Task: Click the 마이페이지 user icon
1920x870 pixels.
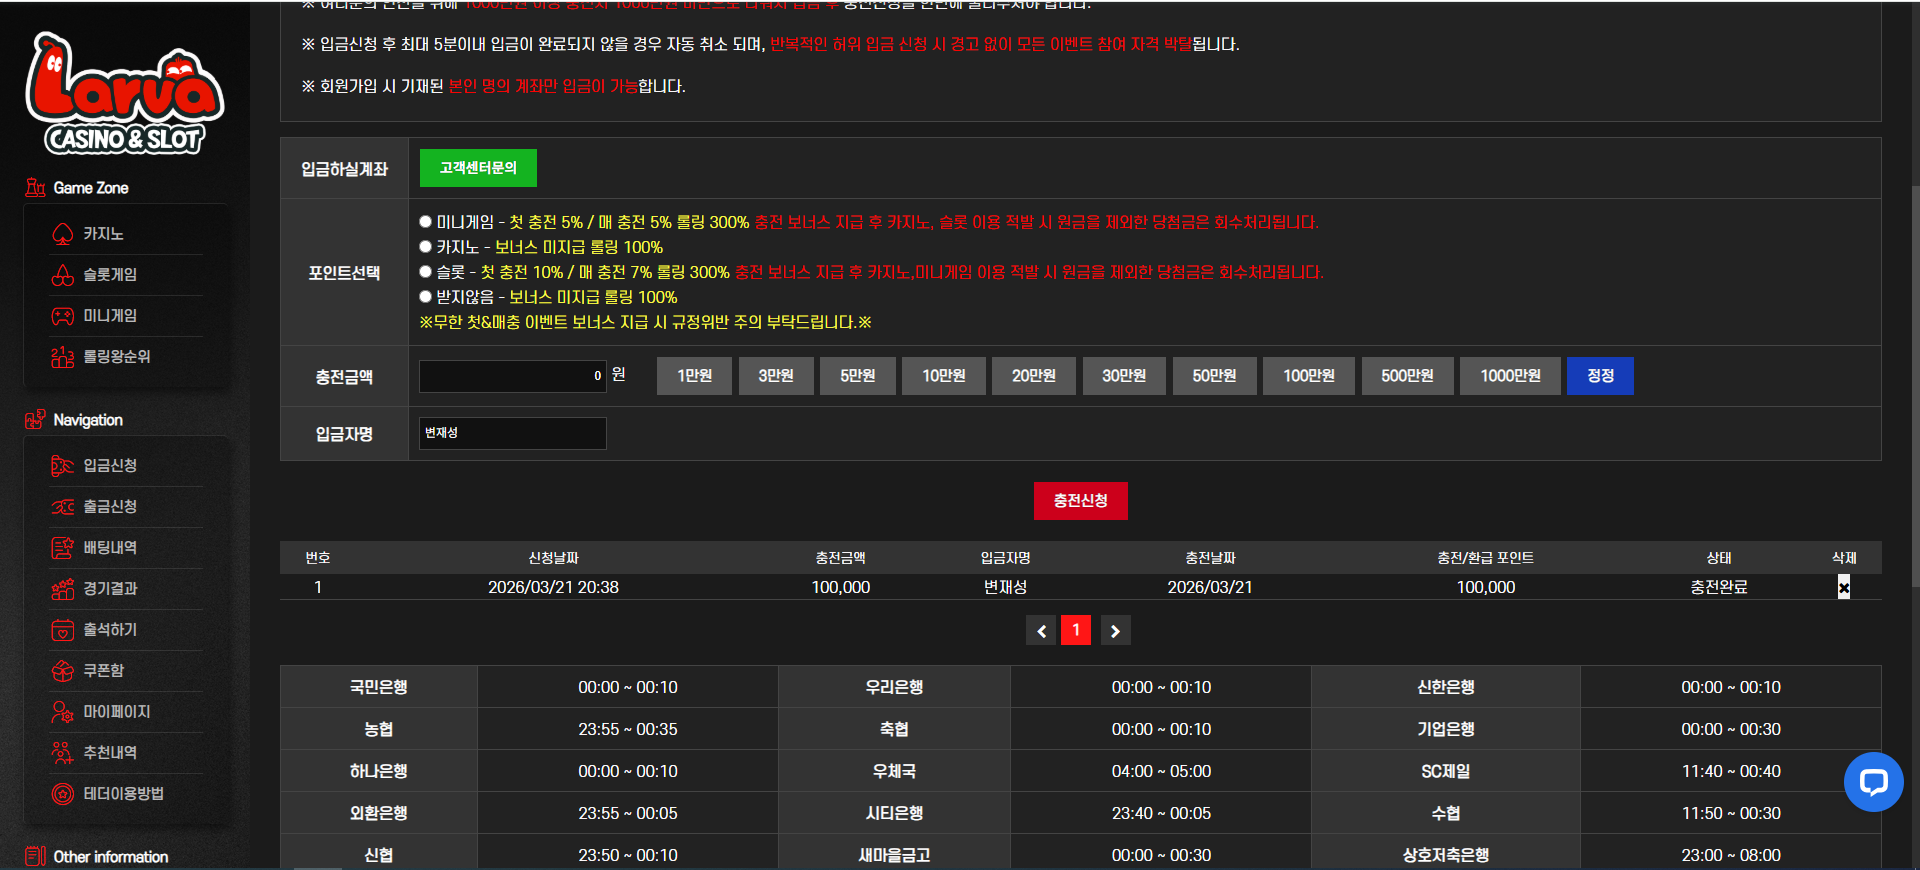Action: coord(63,712)
